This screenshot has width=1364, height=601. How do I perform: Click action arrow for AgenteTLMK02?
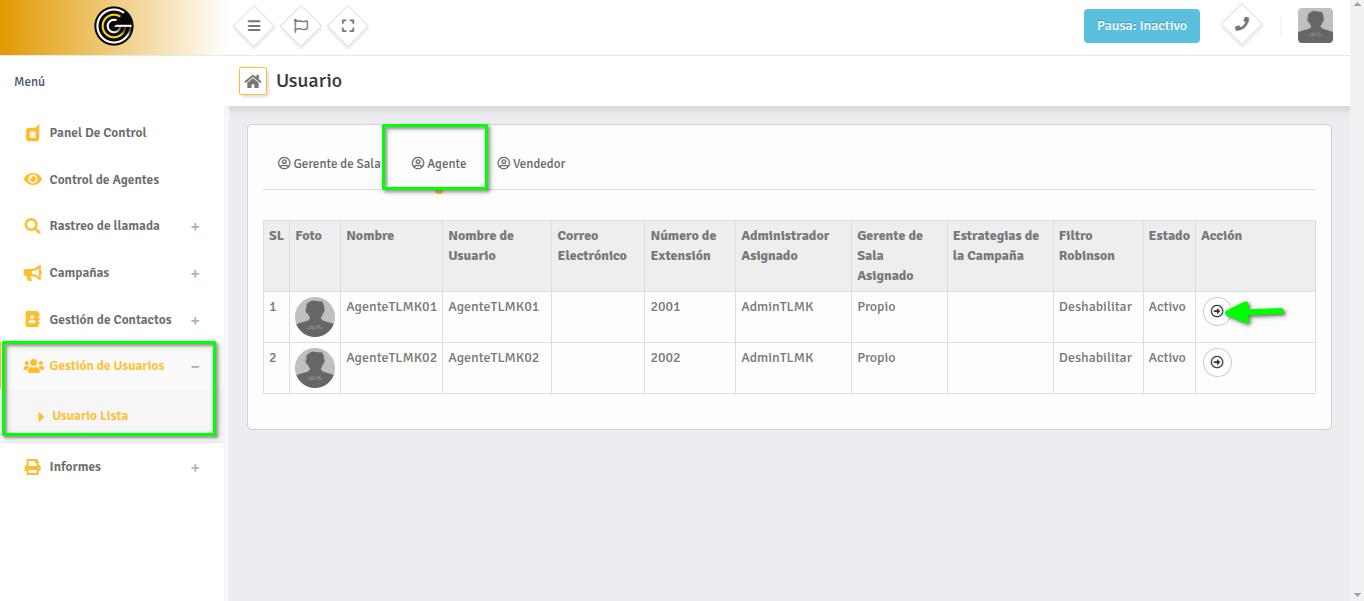[x=1216, y=362]
